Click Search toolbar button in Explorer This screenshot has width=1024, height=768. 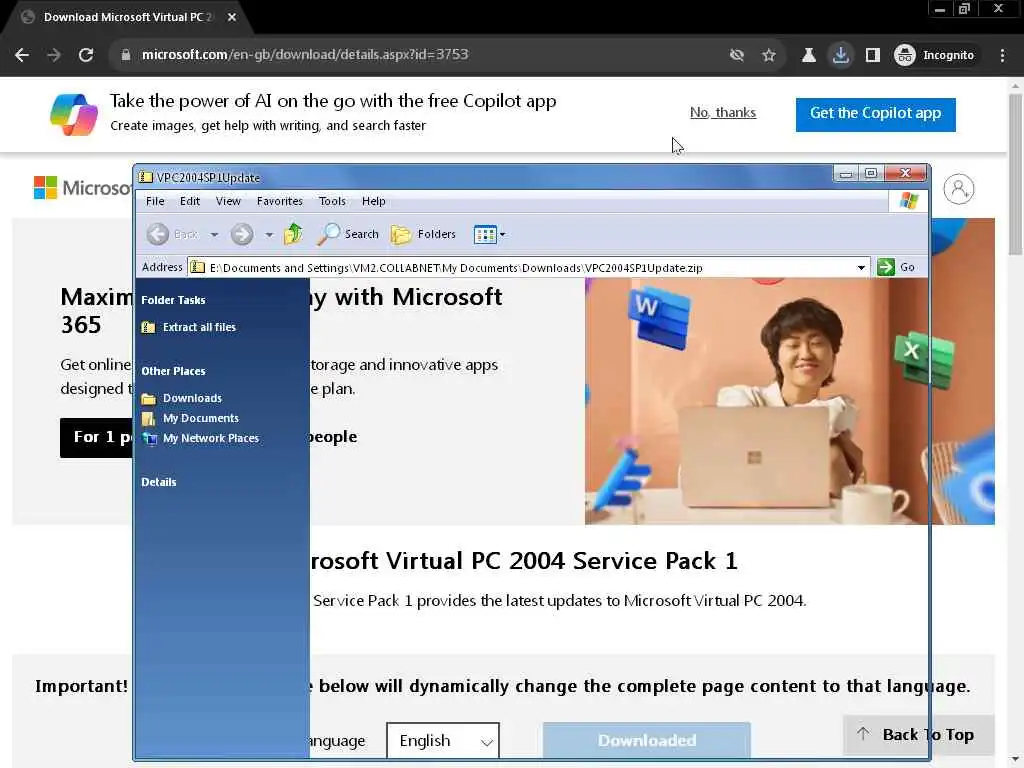point(348,234)
